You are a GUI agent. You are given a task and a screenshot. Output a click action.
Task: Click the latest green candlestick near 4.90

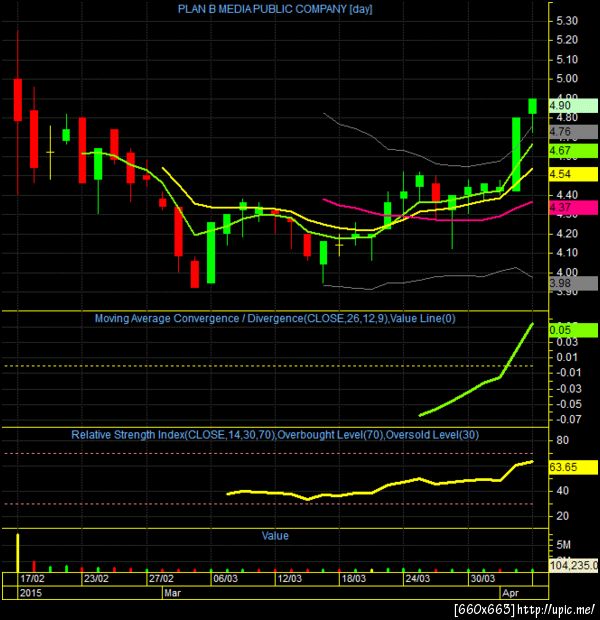pyautogui.click(x=532, y=106)
